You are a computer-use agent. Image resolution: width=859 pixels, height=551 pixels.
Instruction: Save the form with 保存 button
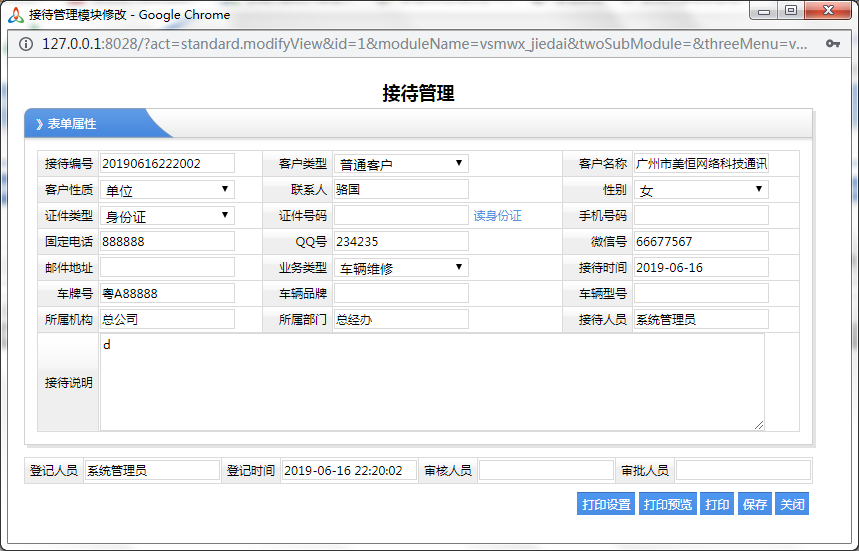754,504
